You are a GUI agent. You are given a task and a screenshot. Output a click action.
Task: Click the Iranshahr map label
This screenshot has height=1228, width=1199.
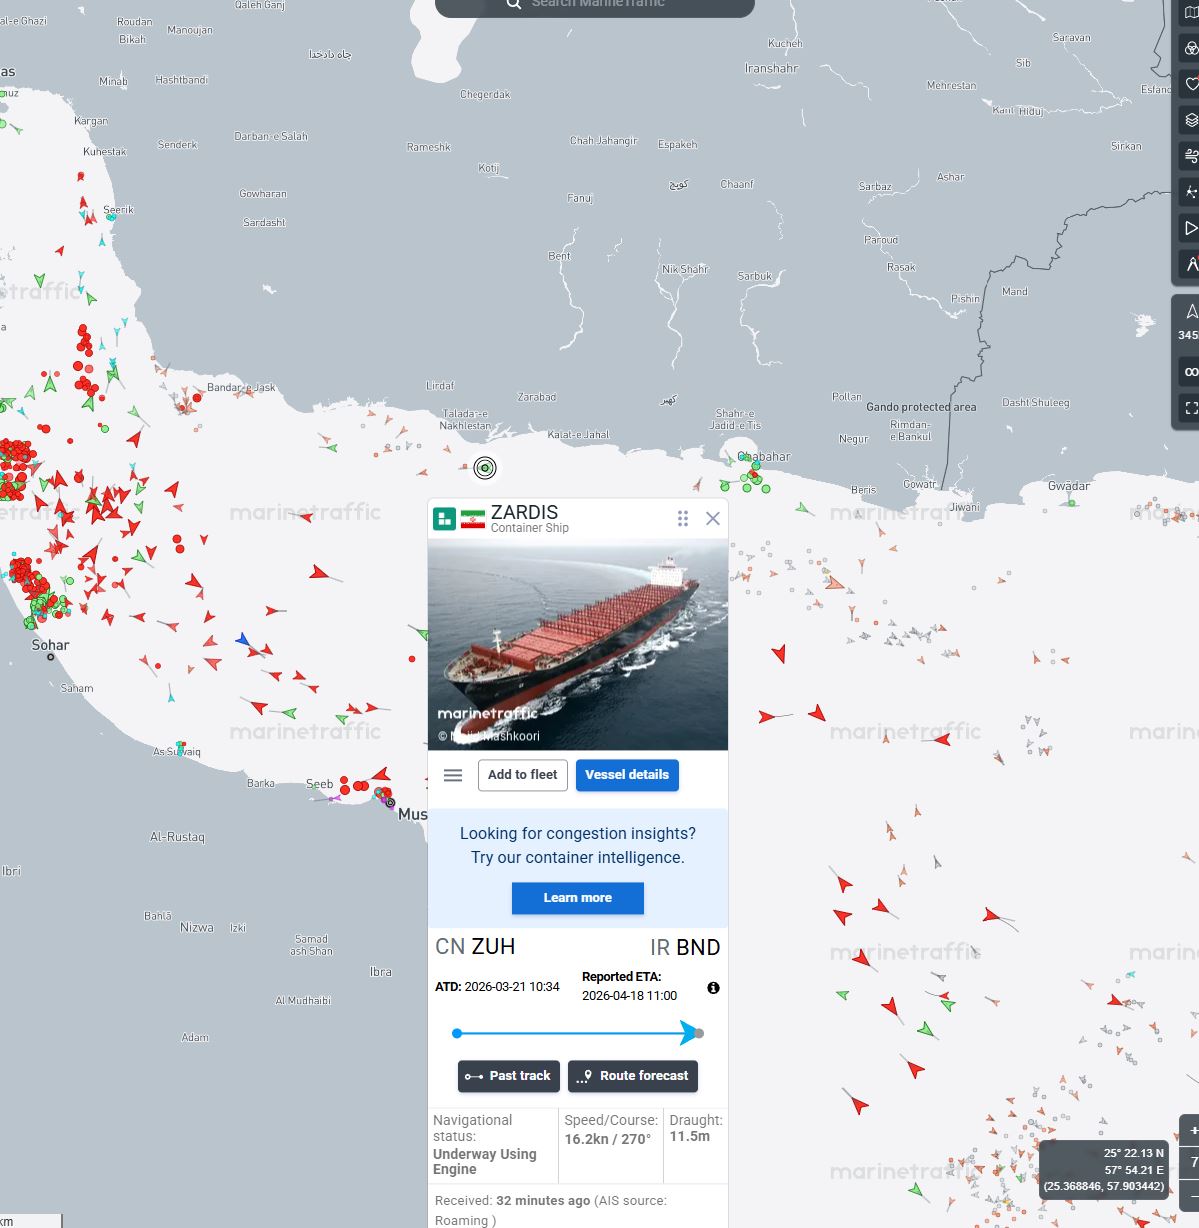[772, 68]
